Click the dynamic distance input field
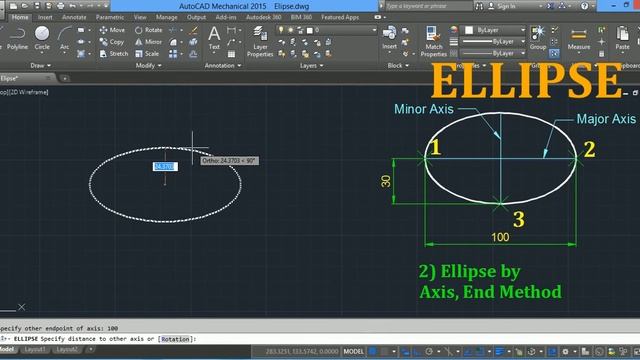 coord(165,167)
